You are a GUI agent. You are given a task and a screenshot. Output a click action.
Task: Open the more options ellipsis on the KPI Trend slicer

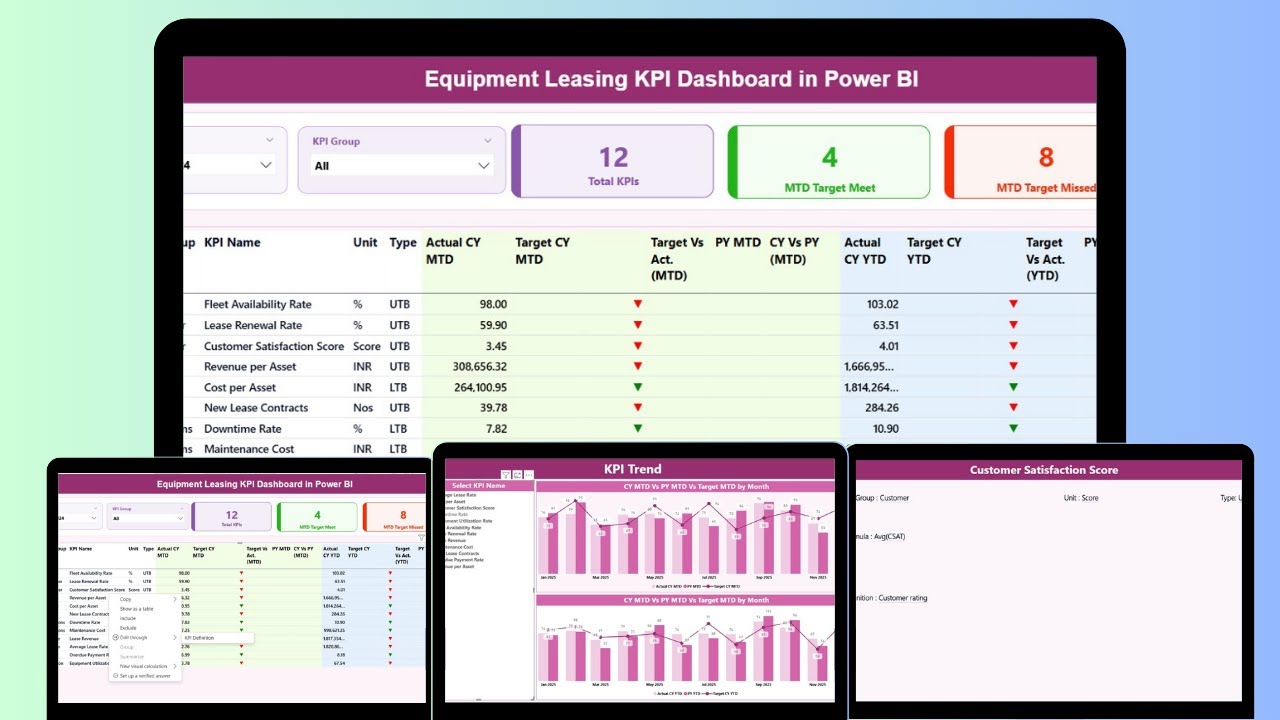[529, 475]
